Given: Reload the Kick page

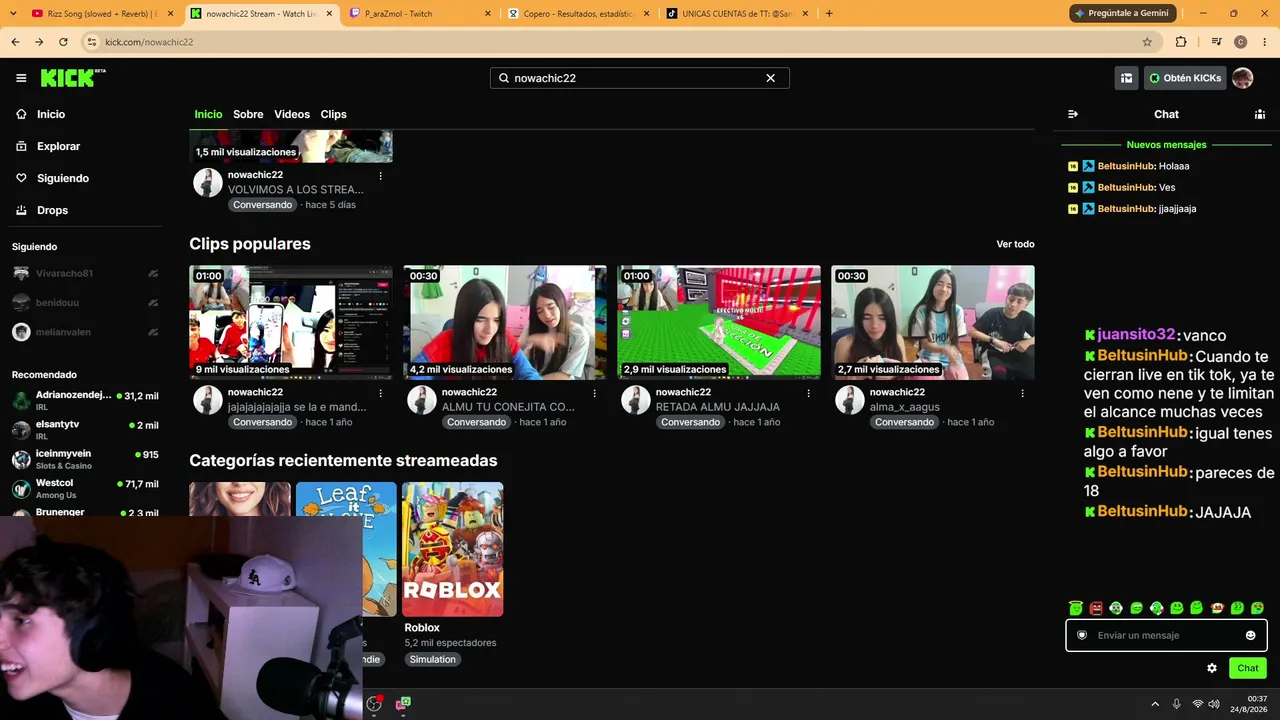Looking at the screenshot, I should click(x=63, y=42).
